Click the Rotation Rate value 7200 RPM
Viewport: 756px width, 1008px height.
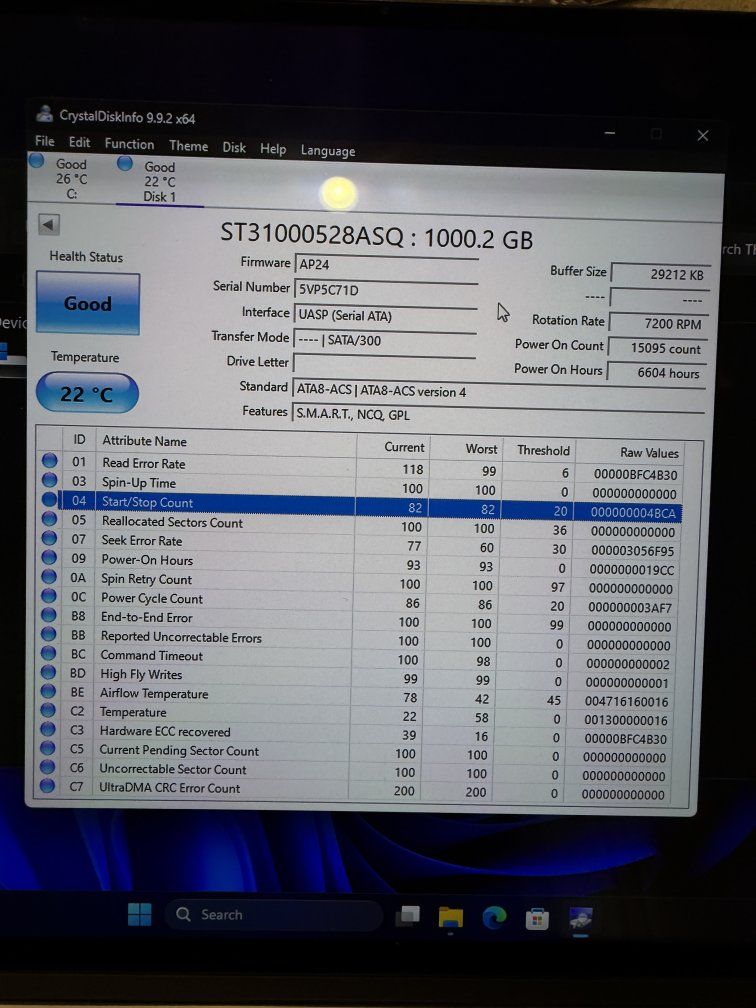659,323
